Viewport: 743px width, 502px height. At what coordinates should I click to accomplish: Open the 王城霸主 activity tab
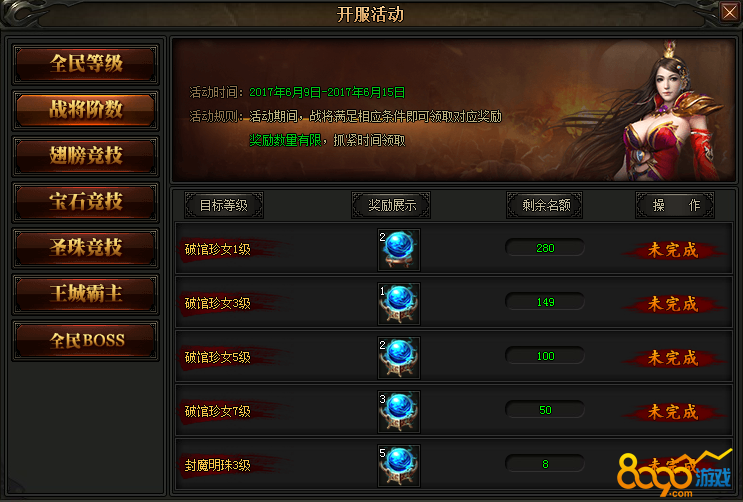point(86,294)
